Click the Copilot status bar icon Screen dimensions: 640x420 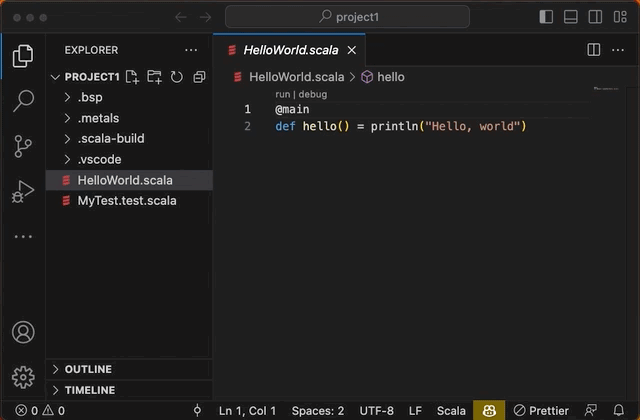coord(489,410)
